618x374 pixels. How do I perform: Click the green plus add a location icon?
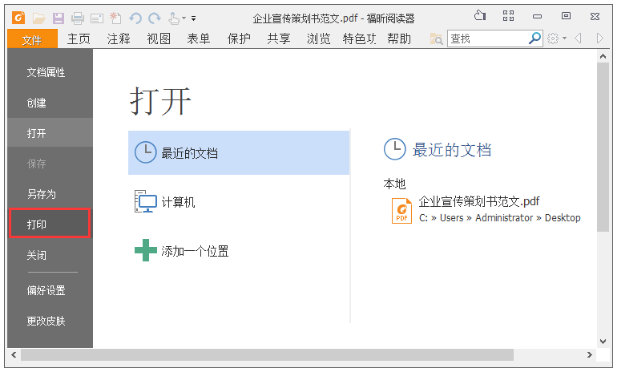tap(145, 250)
